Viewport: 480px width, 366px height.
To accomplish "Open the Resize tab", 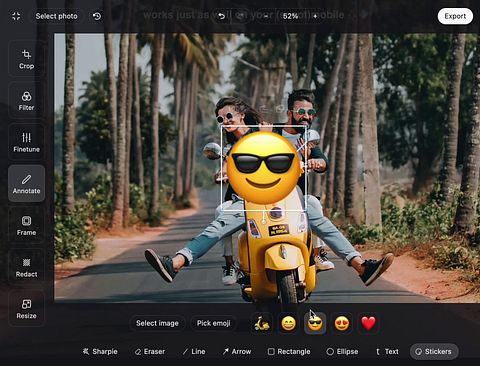I will tap(26, 309).
